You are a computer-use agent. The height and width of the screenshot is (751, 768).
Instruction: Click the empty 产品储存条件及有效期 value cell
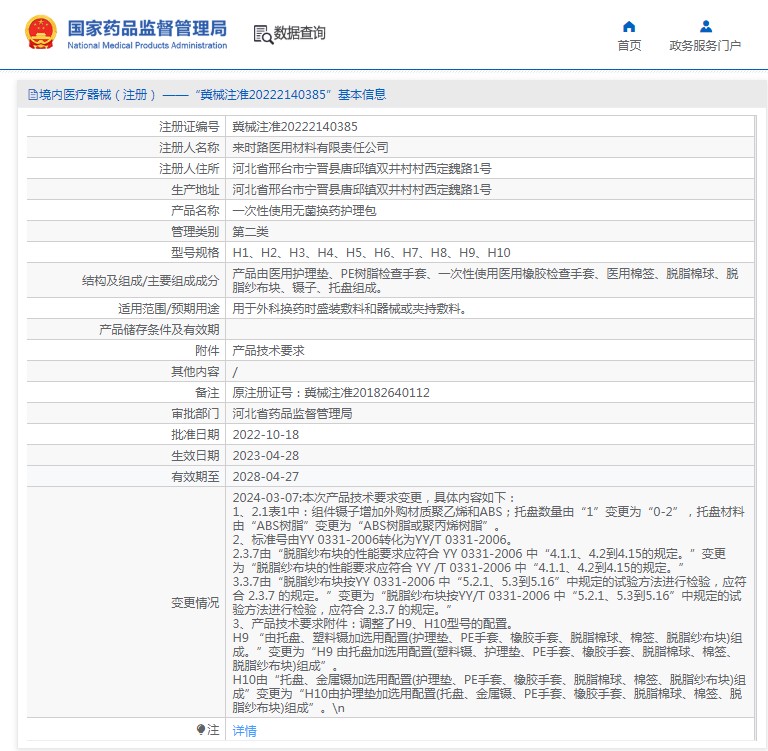[x=489, y=330]
